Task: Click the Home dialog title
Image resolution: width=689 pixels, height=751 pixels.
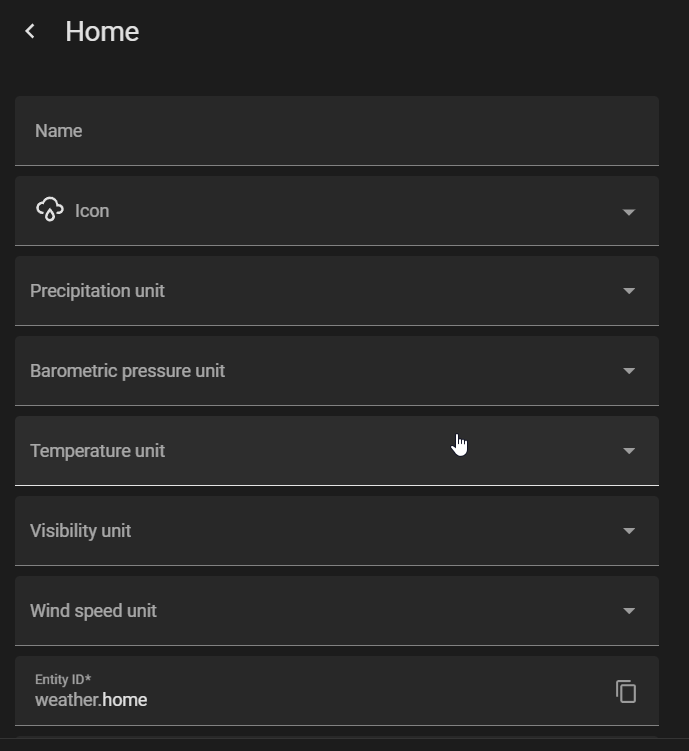Action: pyautogui.click(x=102, y=32)
